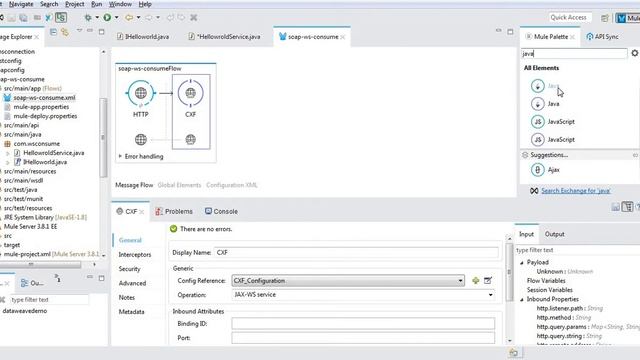Open the Debug launch icon
The width and height of the screenshot is (640, 360).
pyautogui.click(x=88, y=18)
